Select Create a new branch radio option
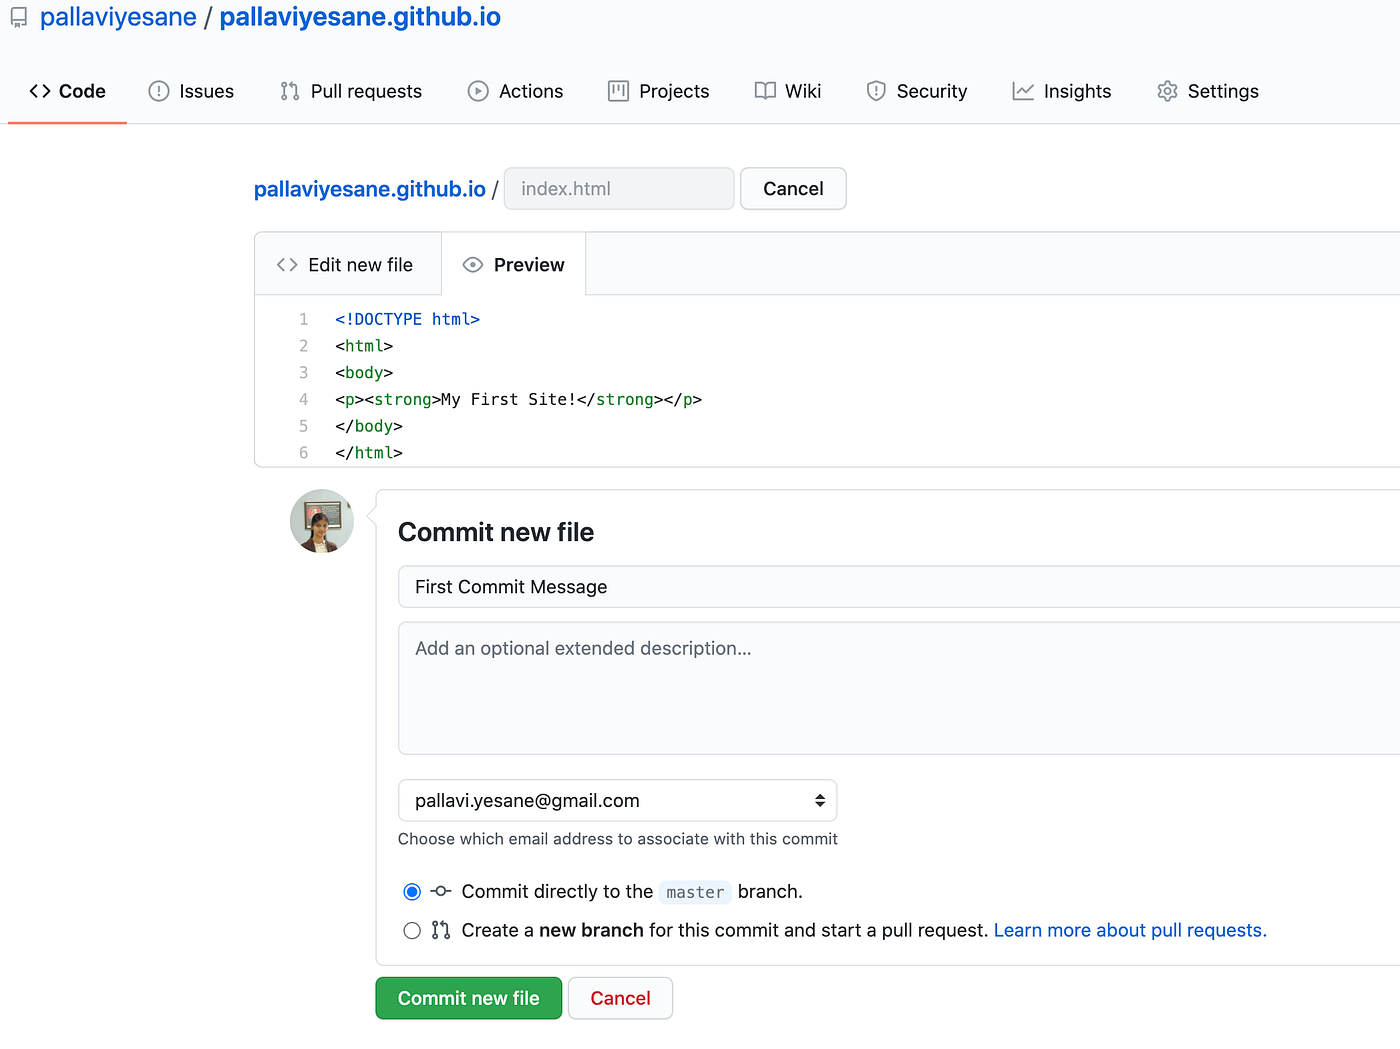The width and height of the screenshot is (1400, 1049). coord(412,930)
